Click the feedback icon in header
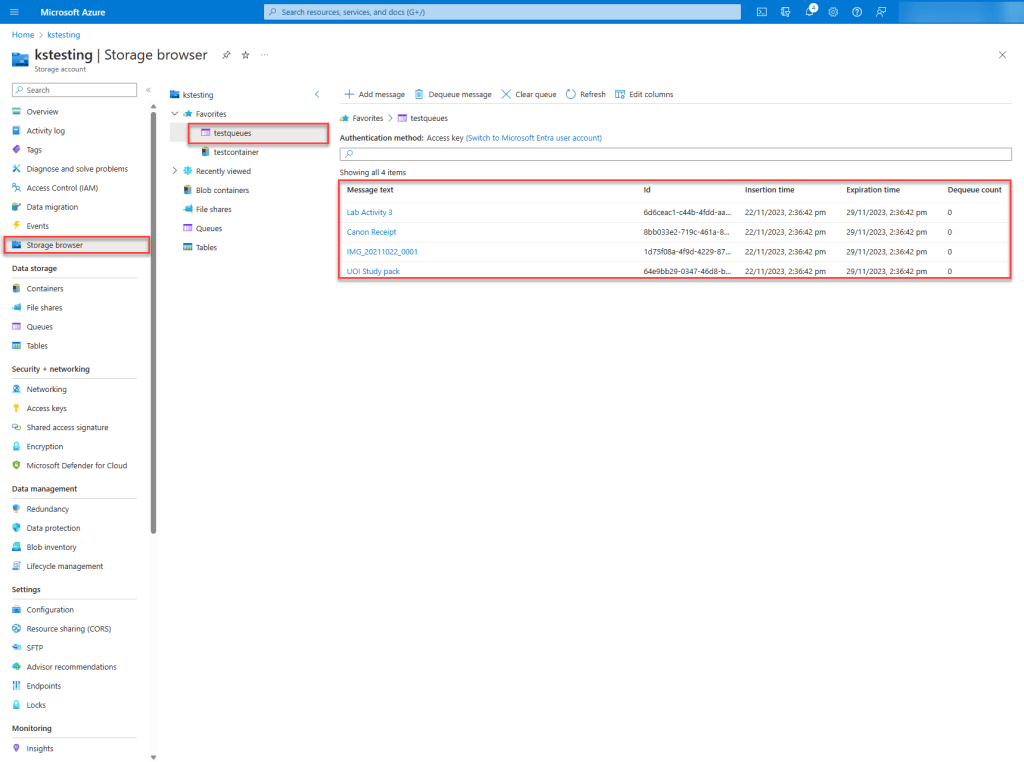The width and height of the screenshot is (1024, 762). 881,12
